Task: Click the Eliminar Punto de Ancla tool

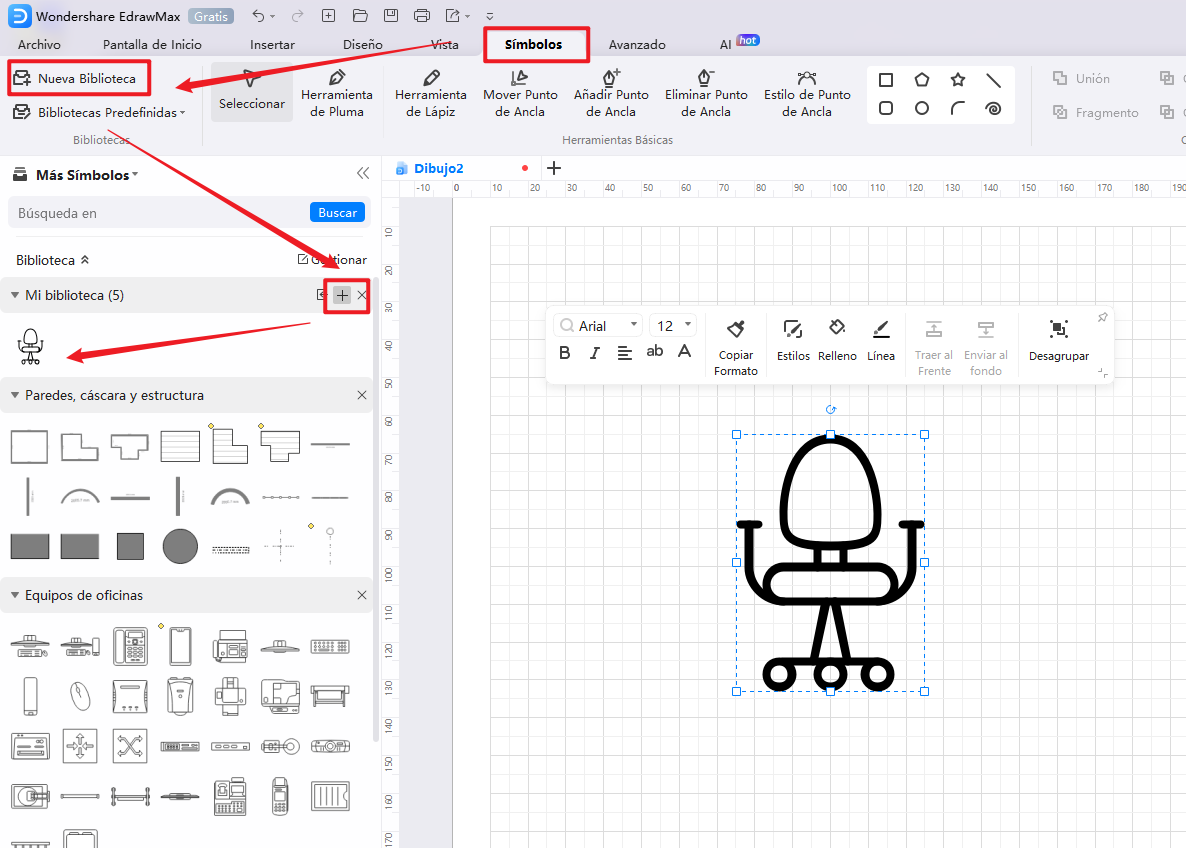Action: (706, 93)
